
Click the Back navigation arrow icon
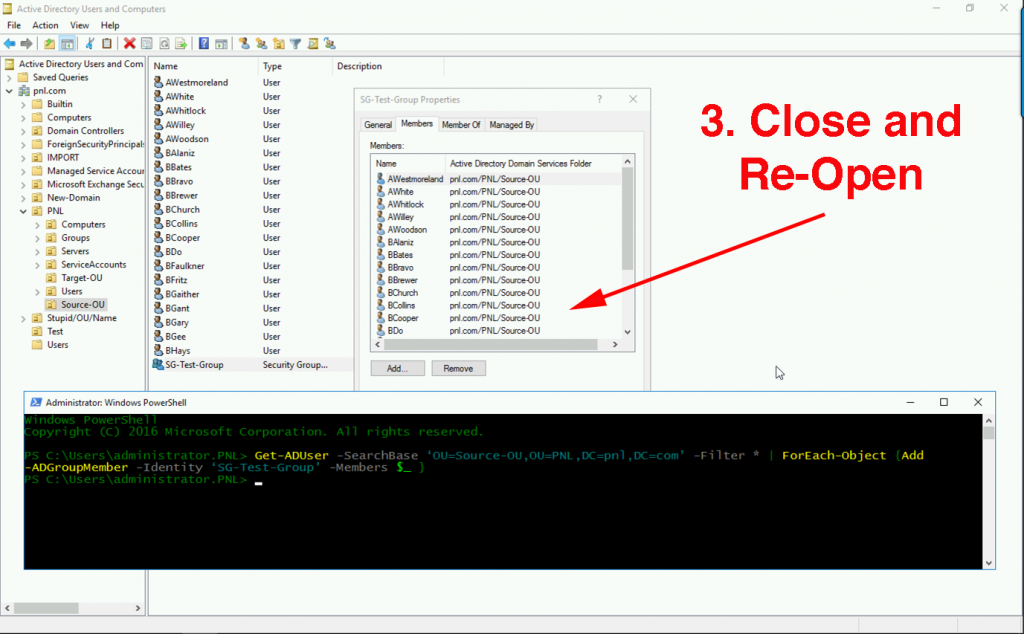pyautogui.click(x=10, y=43)
